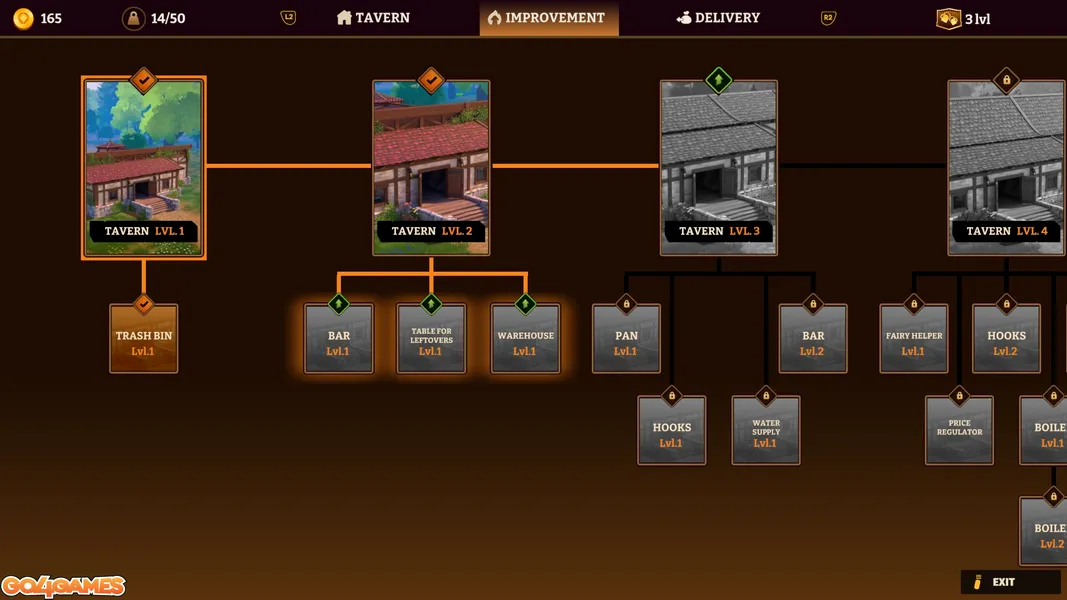
Task: Choose the Water Supply Lvl.1 tile
Action: click(x=765, y=432)
